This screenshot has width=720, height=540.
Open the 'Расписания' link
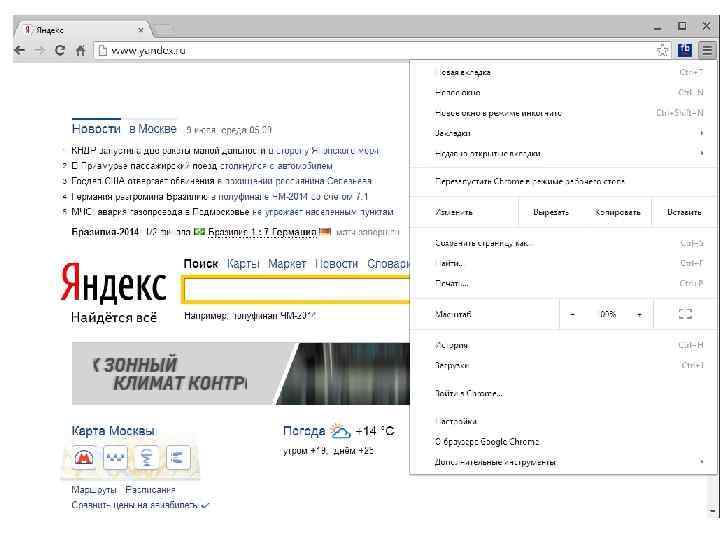tap(150, 490)
